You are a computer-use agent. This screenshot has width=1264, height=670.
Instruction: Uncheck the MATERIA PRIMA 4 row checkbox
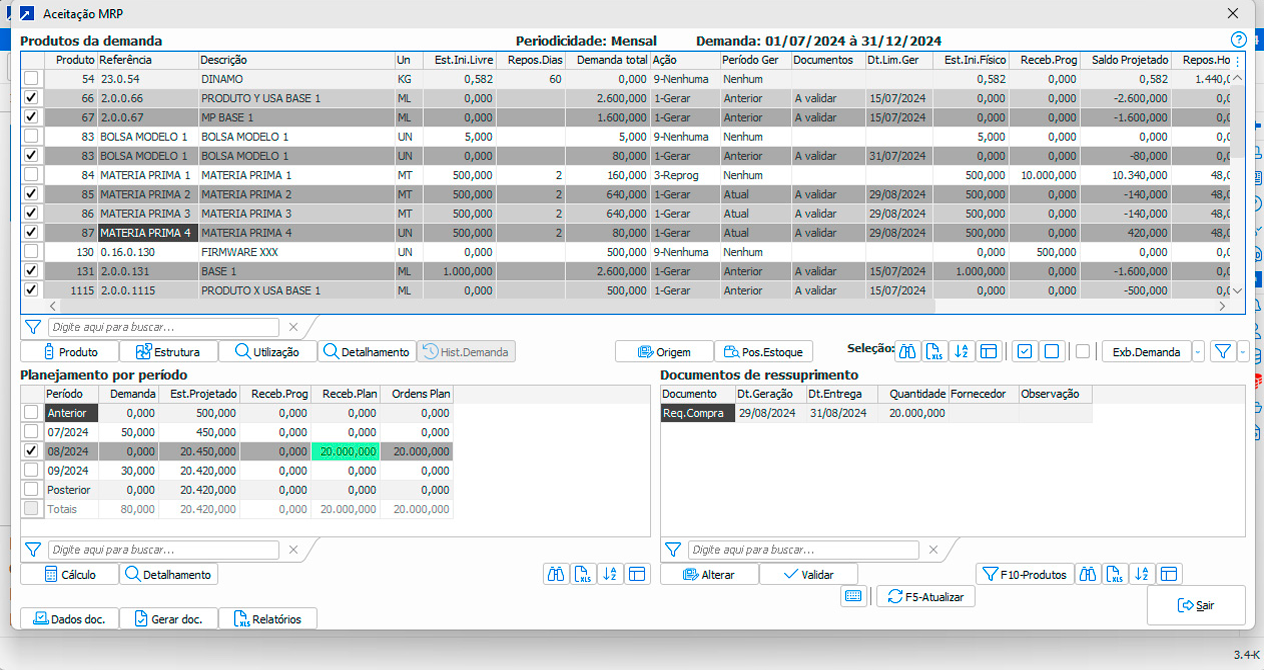click(32, 232)
